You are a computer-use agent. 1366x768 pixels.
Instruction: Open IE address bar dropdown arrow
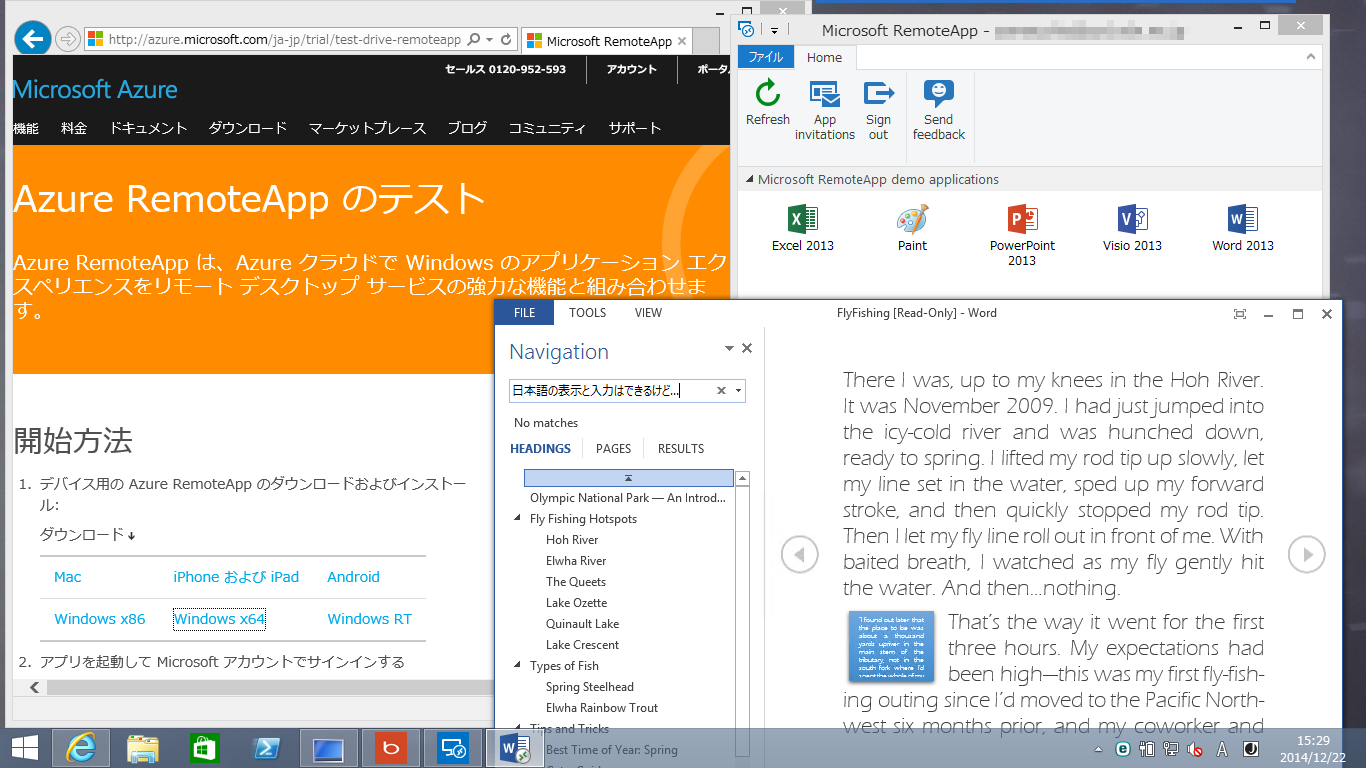489,40
